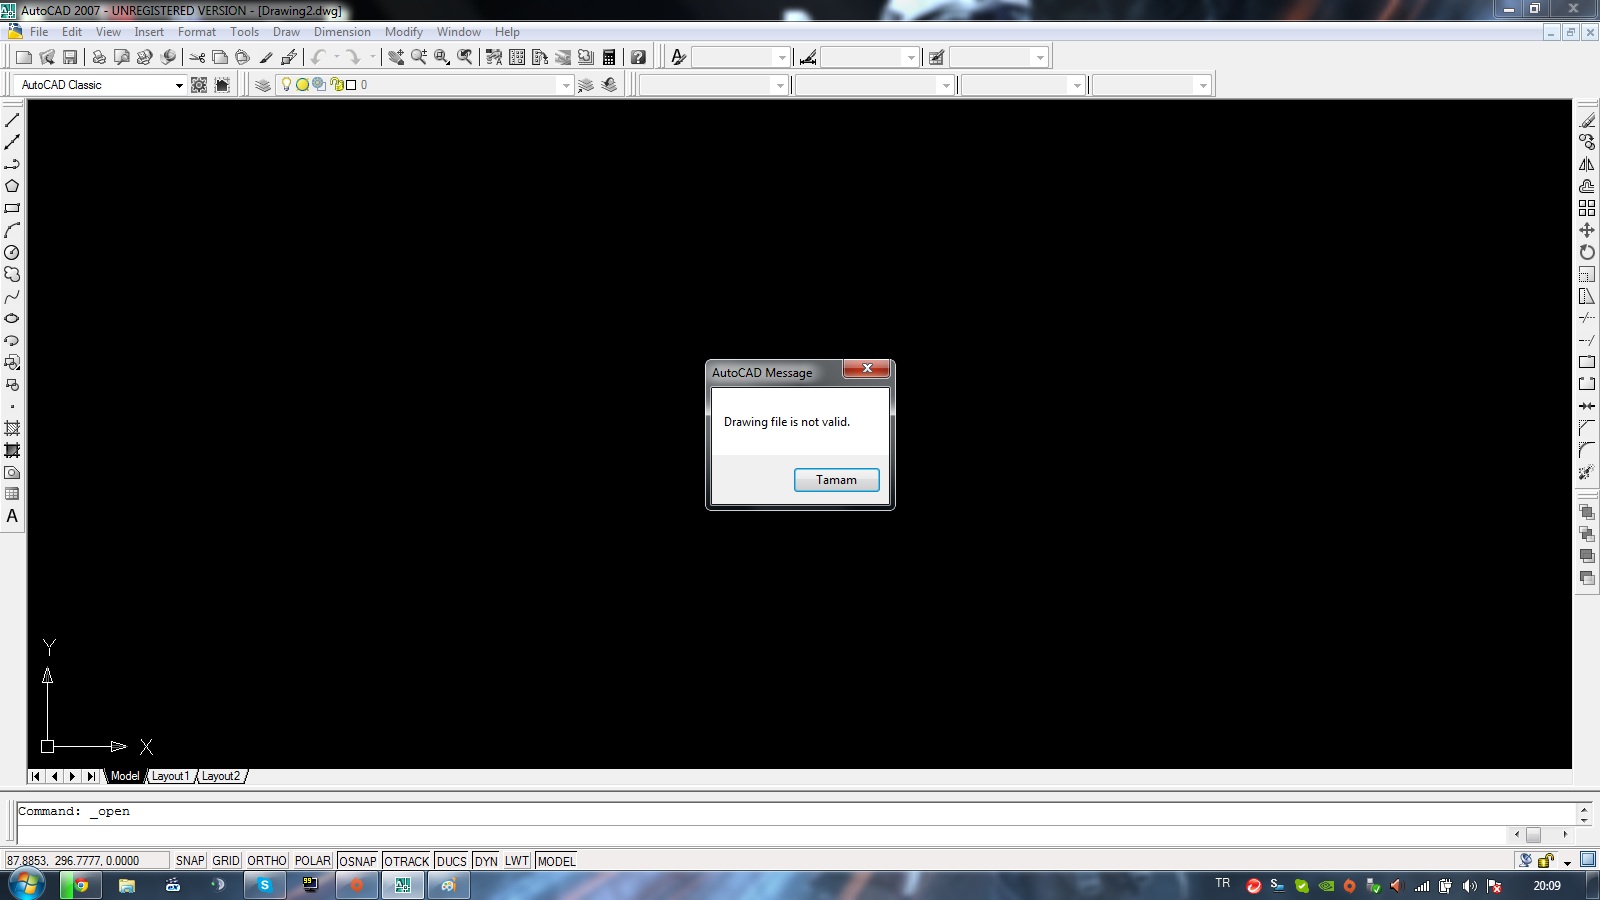The height and width of the screenshot is (900, 1600).
Task: Open the Multiline Text tool (A)
Action: click(x=12, y=516)
